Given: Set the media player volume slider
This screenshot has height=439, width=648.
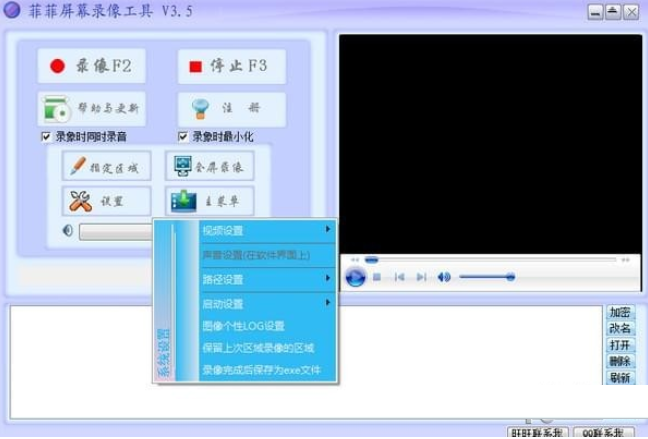Looking at the screenshot, I should point(487,277).
